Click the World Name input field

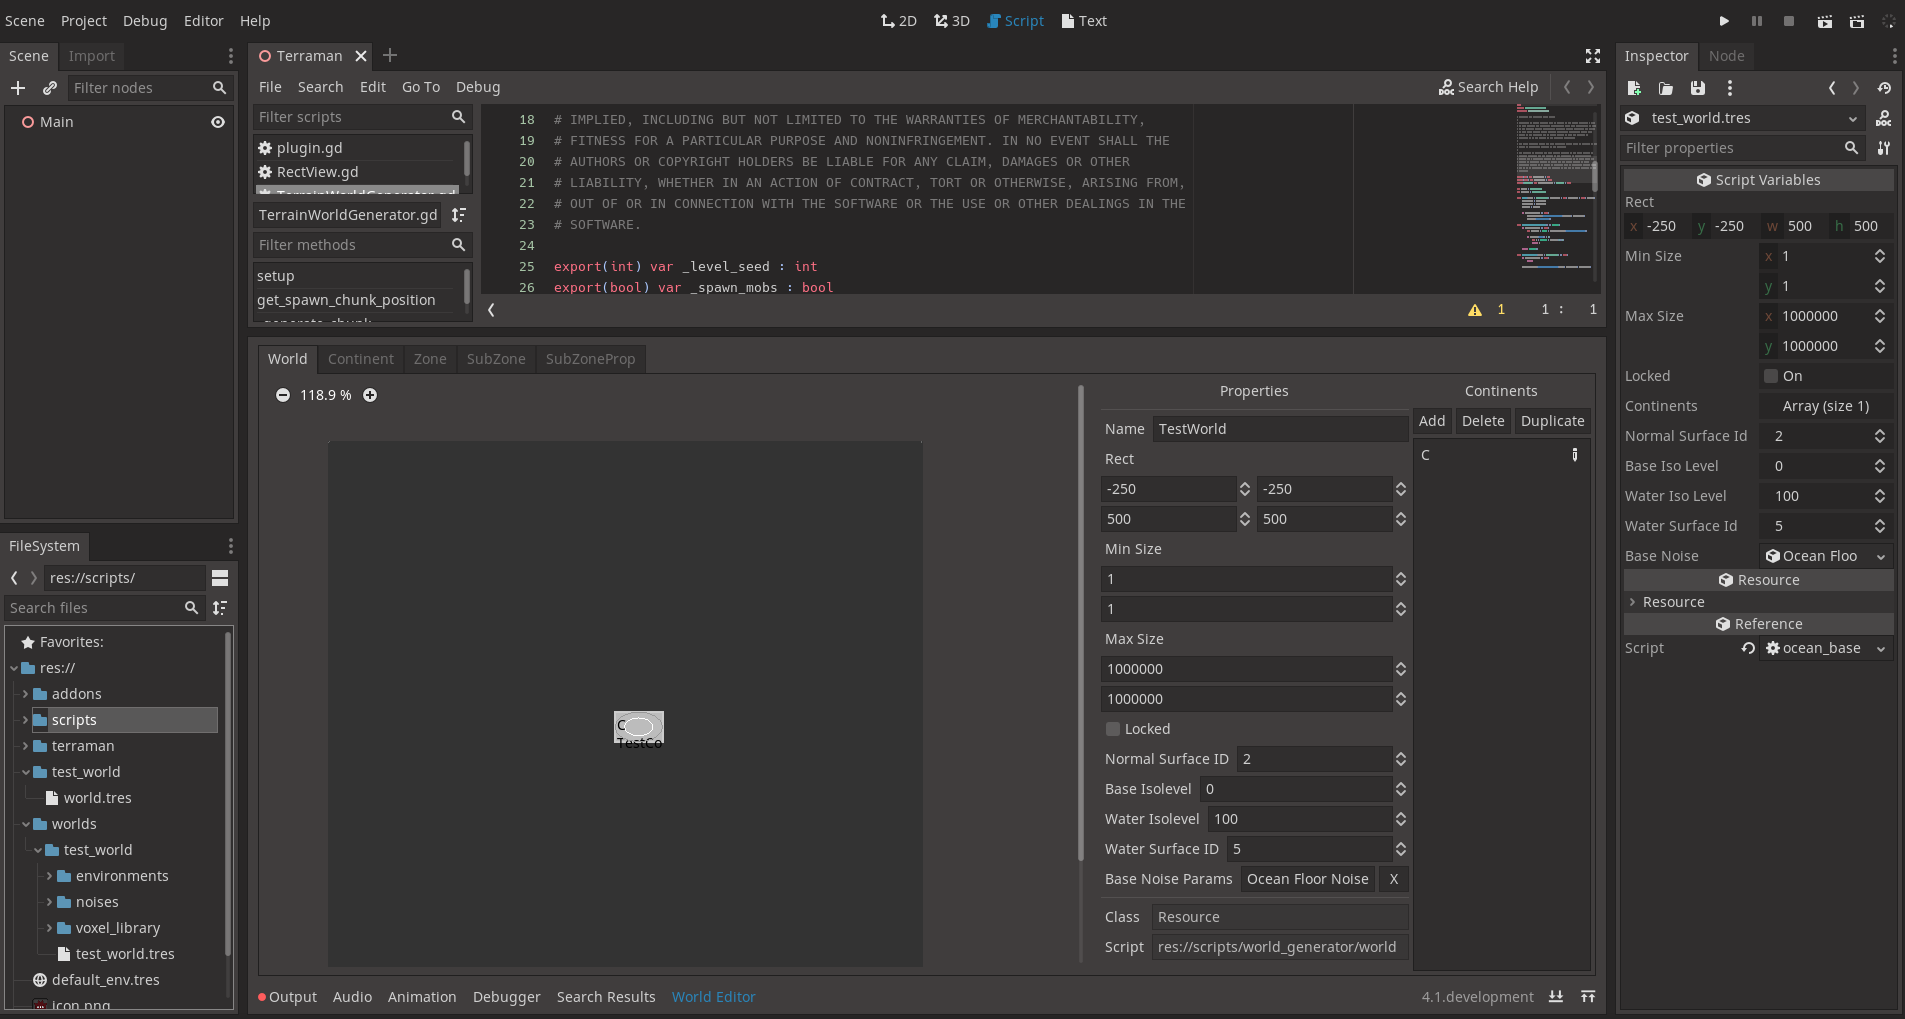coord(1280,429)
